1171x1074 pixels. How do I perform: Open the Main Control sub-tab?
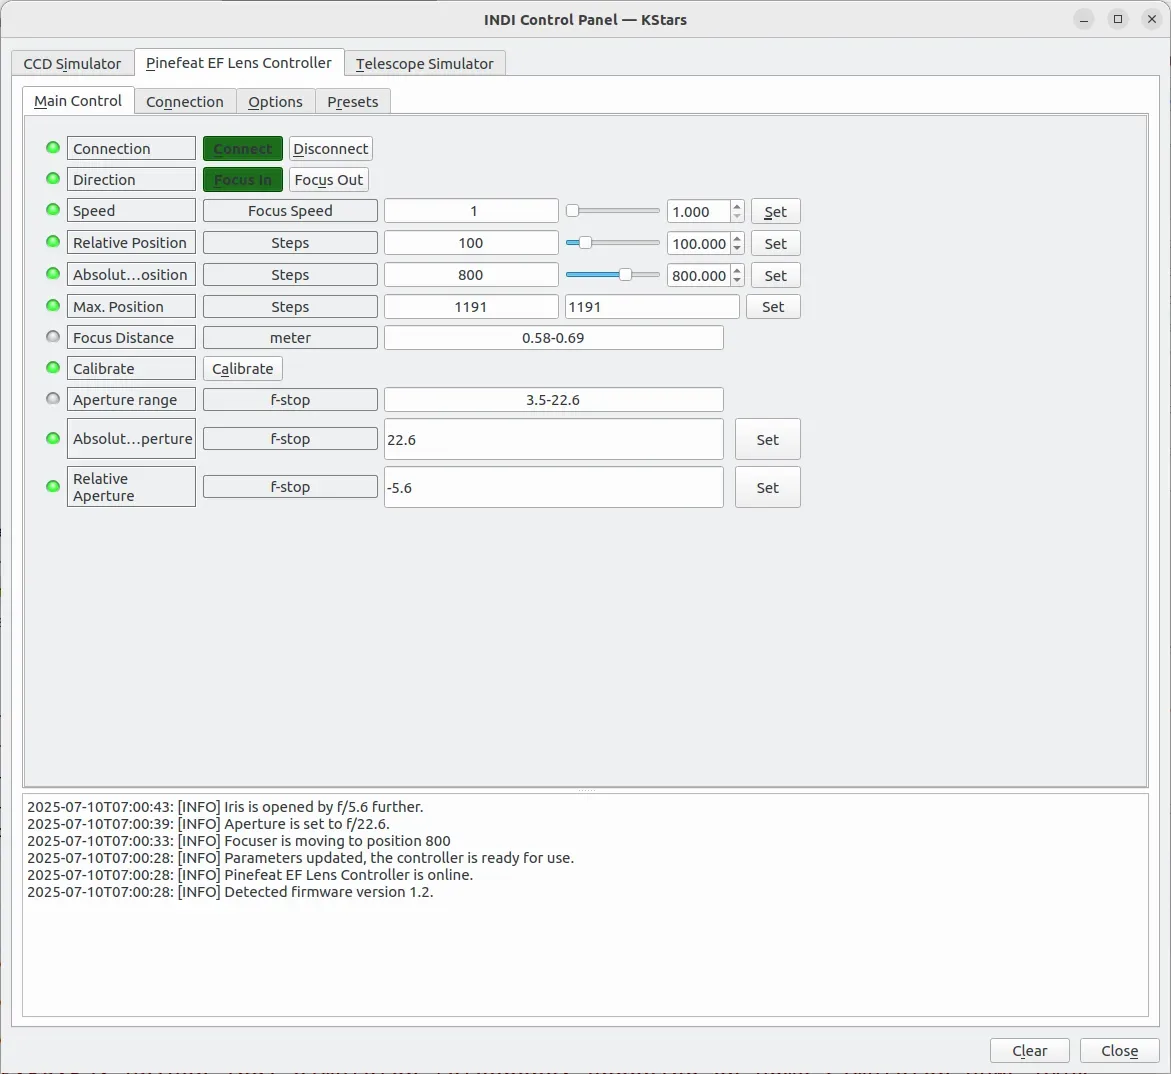click(x=78, y=101)
